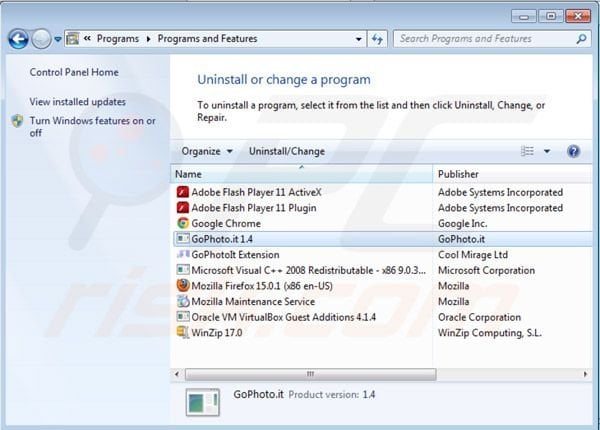Open the address bar history dropdown
This screenshot has height=430, width=600.
[359, 39]
